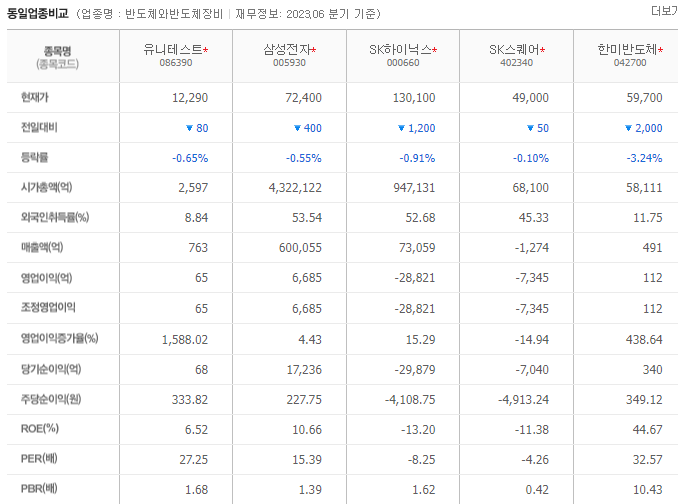The image size is (678, 504).
Task: Click the 동일업종비교 section title
Action: (38, 13)
